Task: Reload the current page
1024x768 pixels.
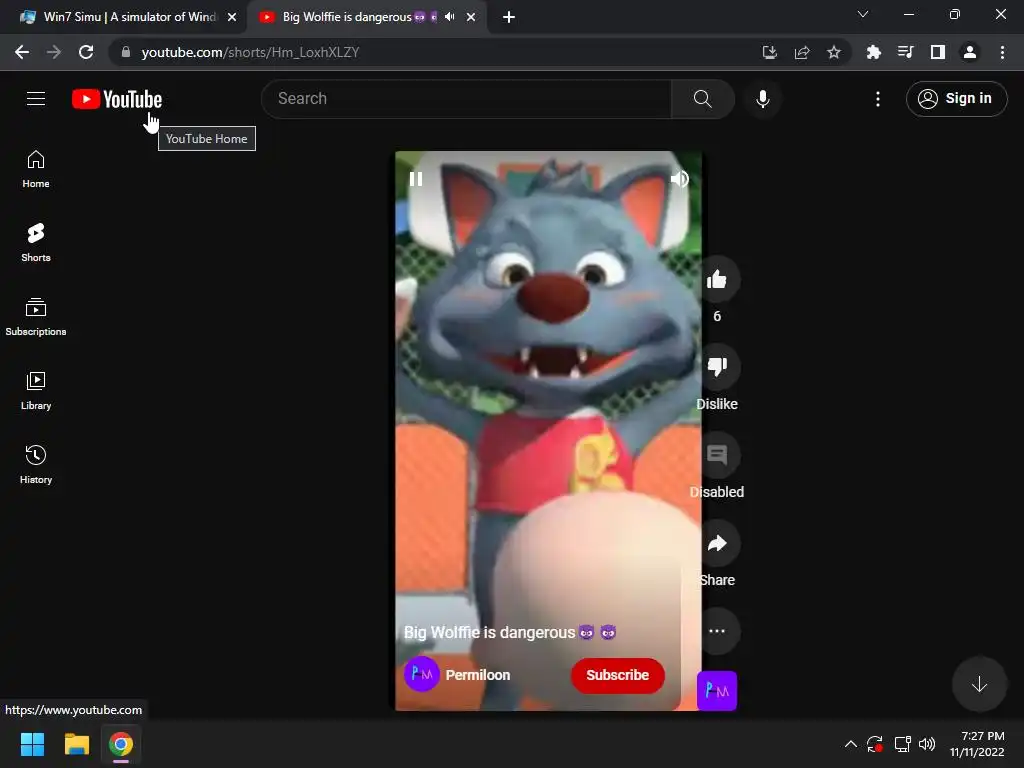Action: [86, 52]
